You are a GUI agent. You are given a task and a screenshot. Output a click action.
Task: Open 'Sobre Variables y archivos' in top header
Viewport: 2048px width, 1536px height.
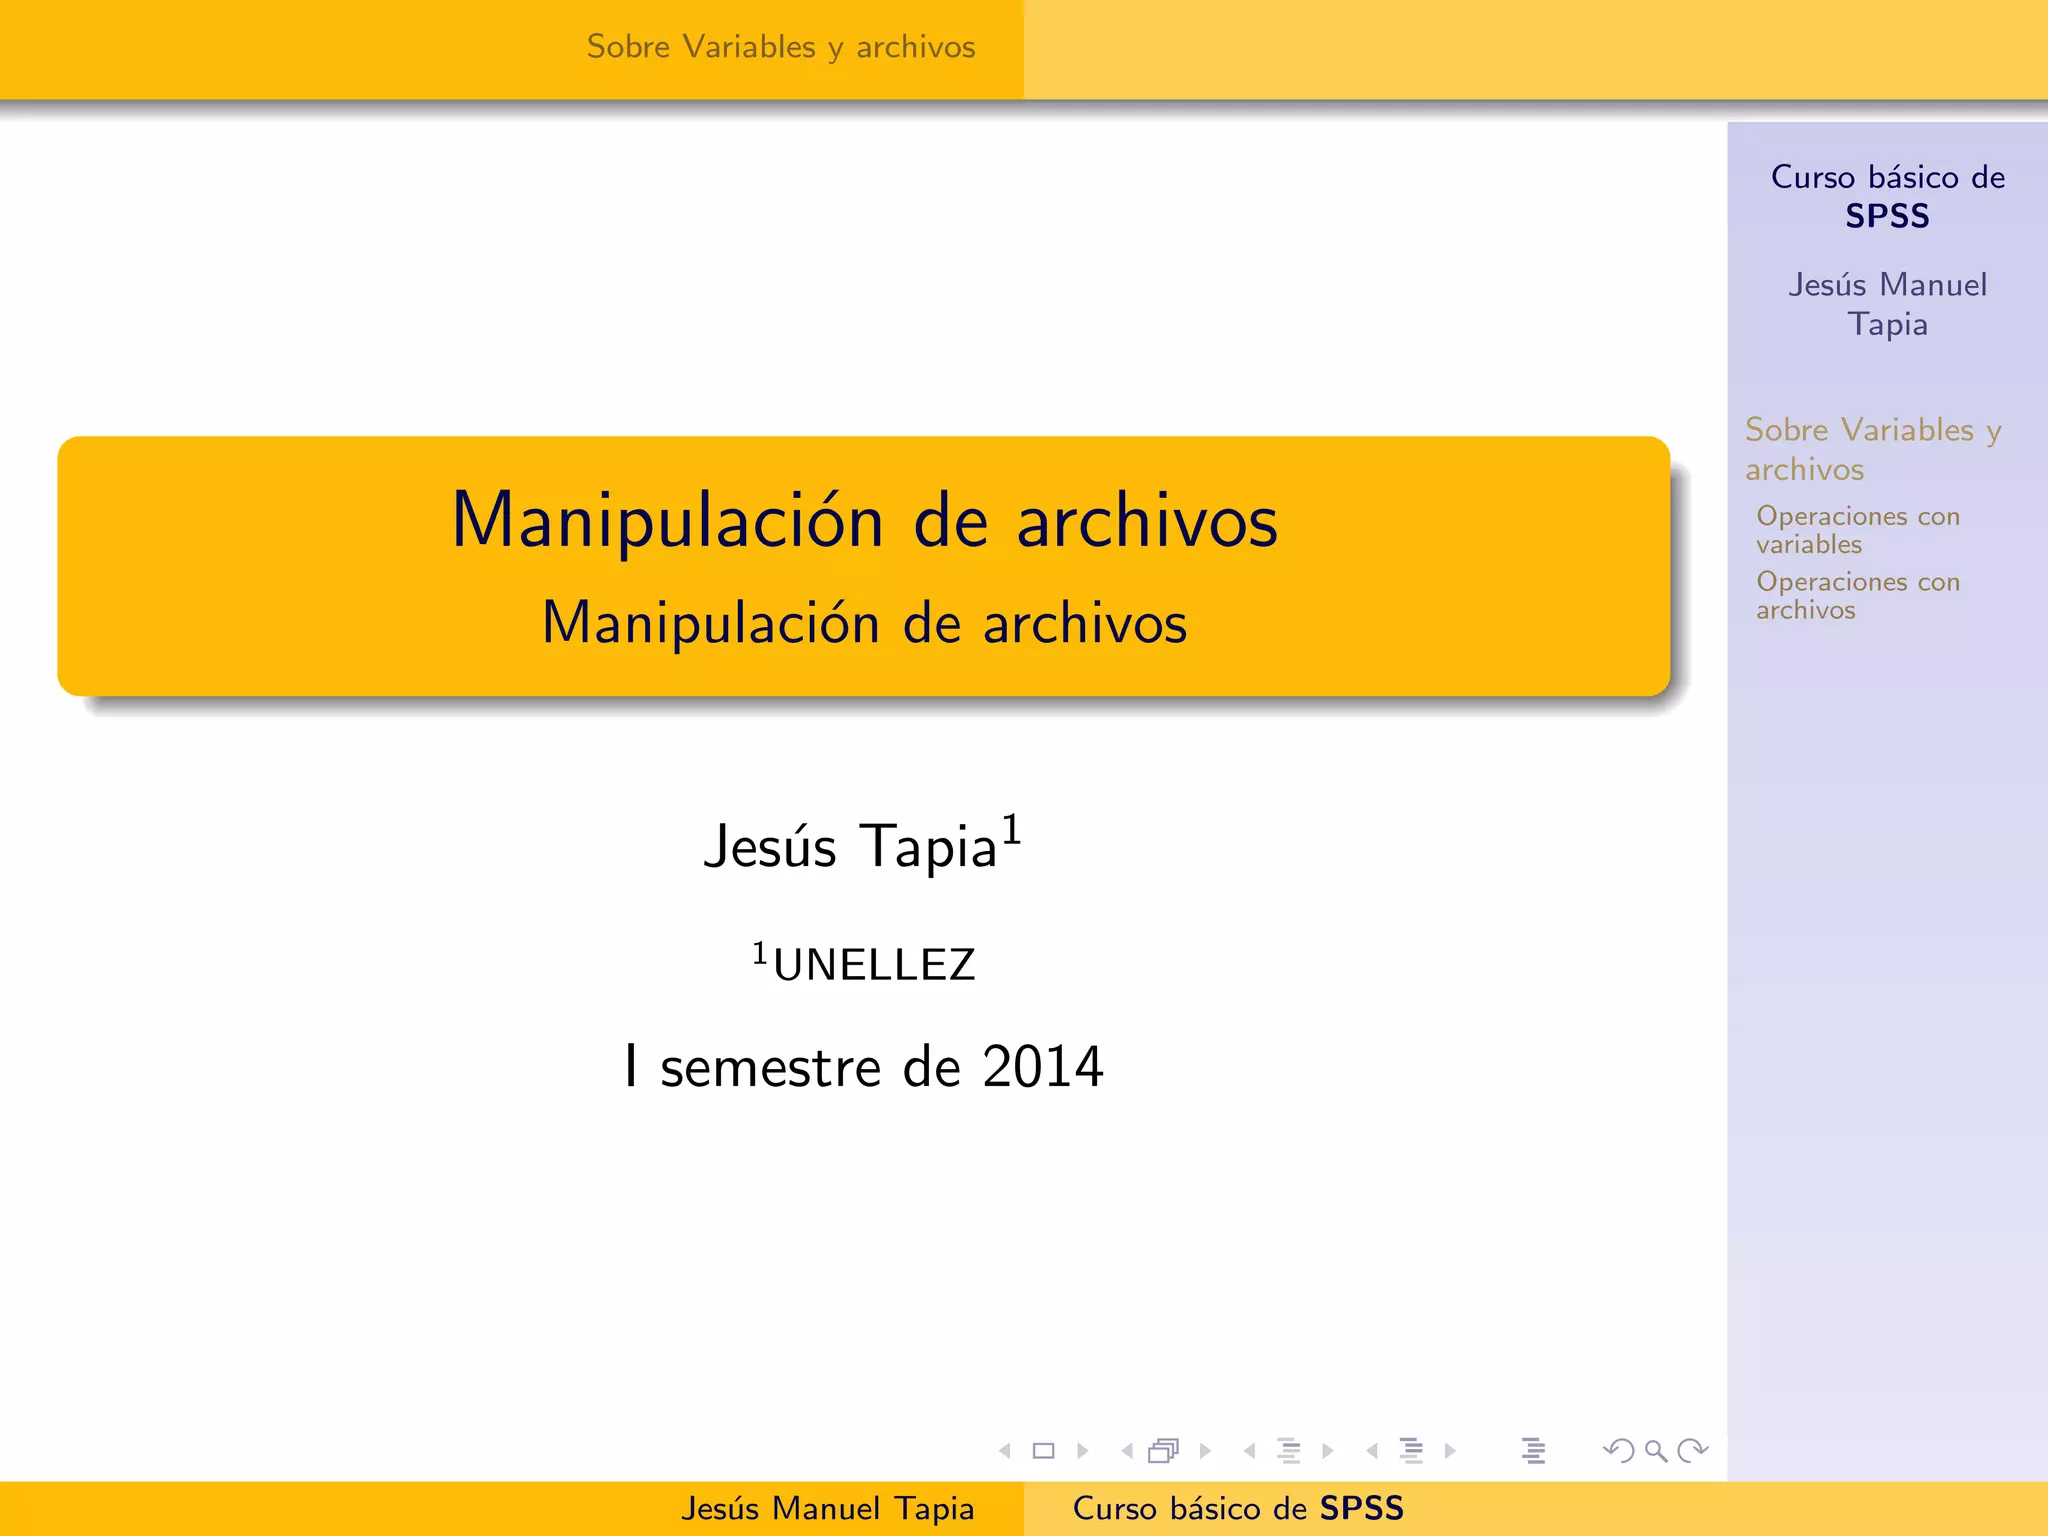tap(780, 47)
